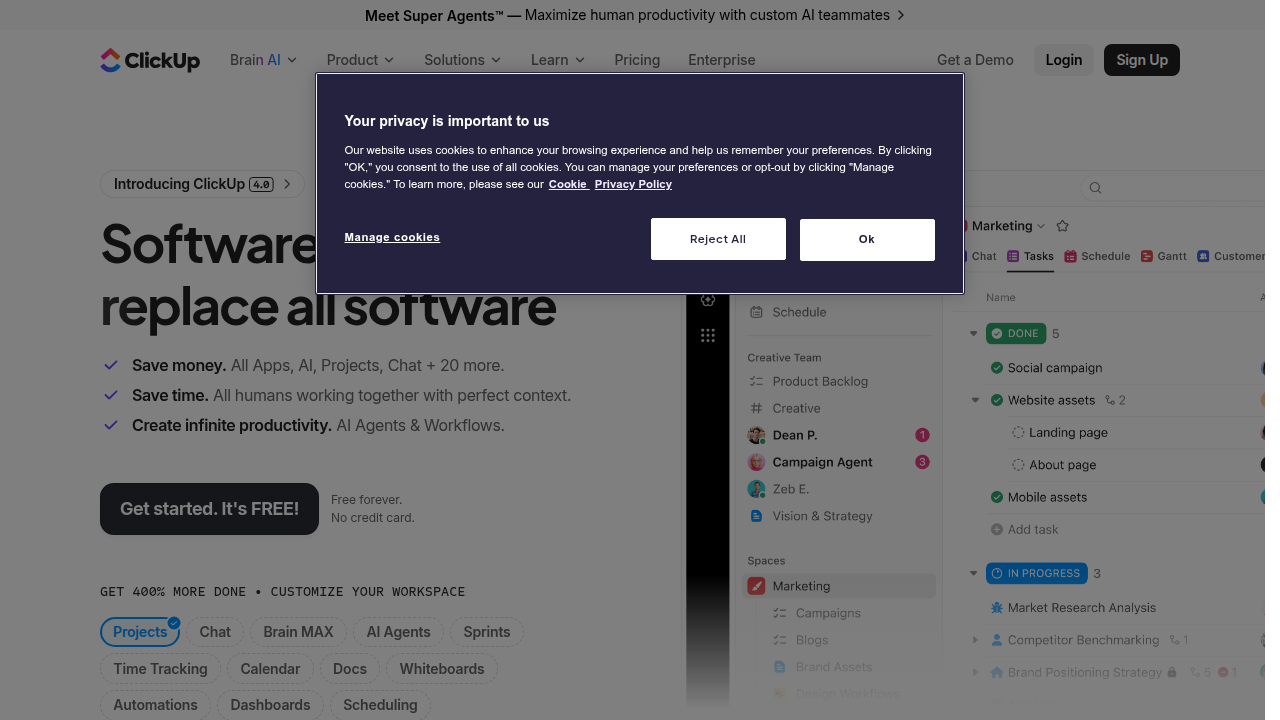Click the Campaign Agent avatar
The image size is (1280, 720).
(x=756, y=462)
